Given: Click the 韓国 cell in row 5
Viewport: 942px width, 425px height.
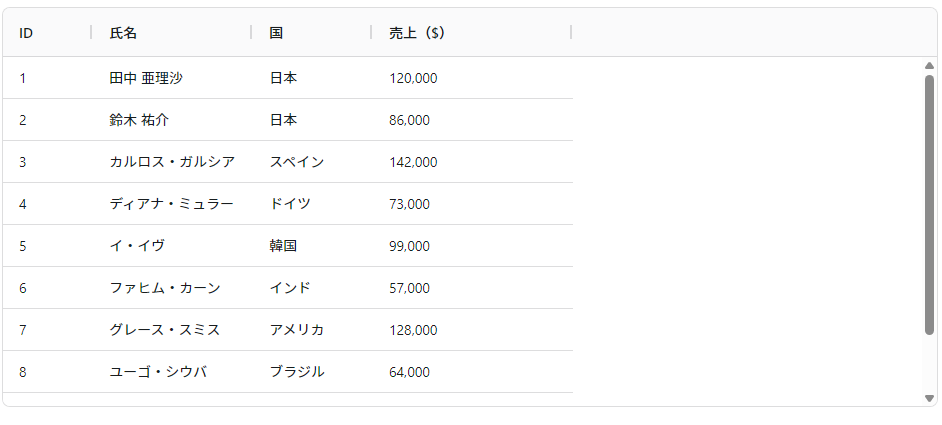Looking at the screenshot, I should tap(311, 246).
